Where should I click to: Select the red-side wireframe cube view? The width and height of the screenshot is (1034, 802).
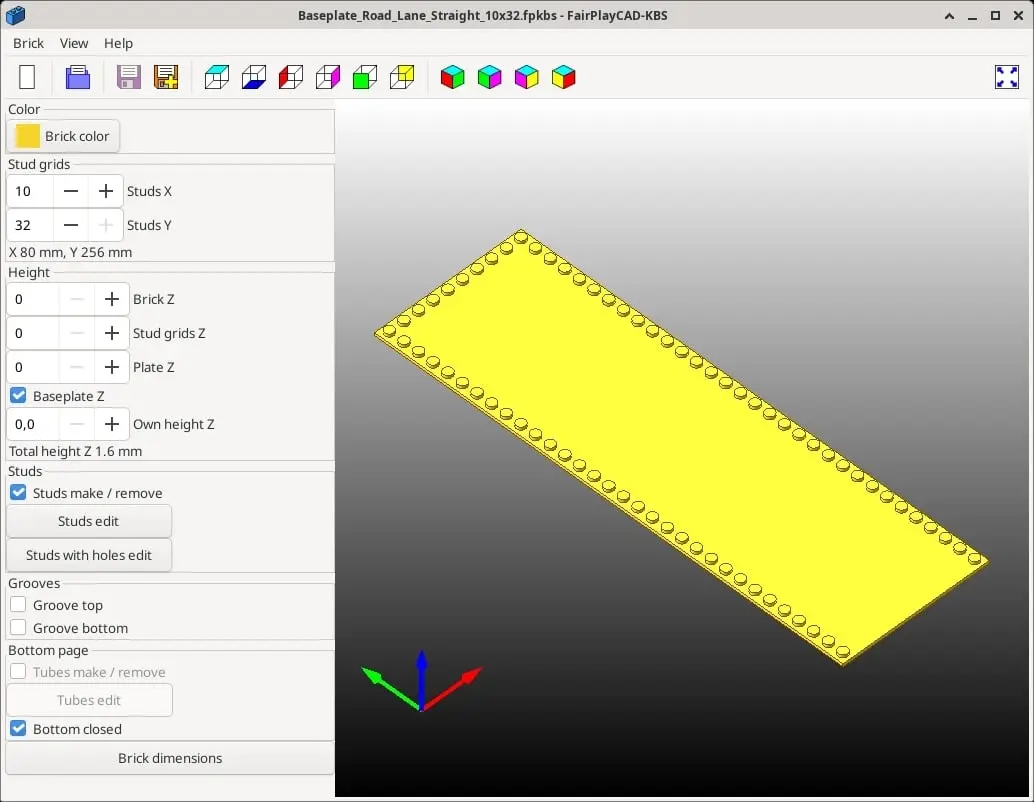coord(291,77)
